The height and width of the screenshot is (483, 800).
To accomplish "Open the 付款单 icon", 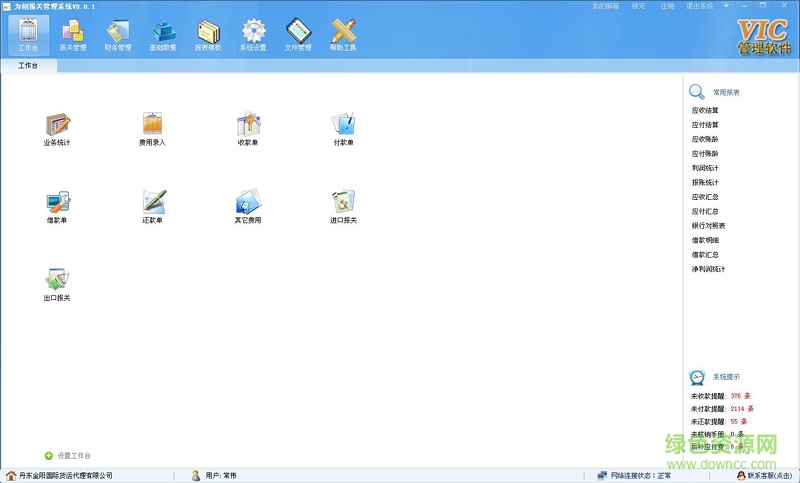I will (343, 125).
